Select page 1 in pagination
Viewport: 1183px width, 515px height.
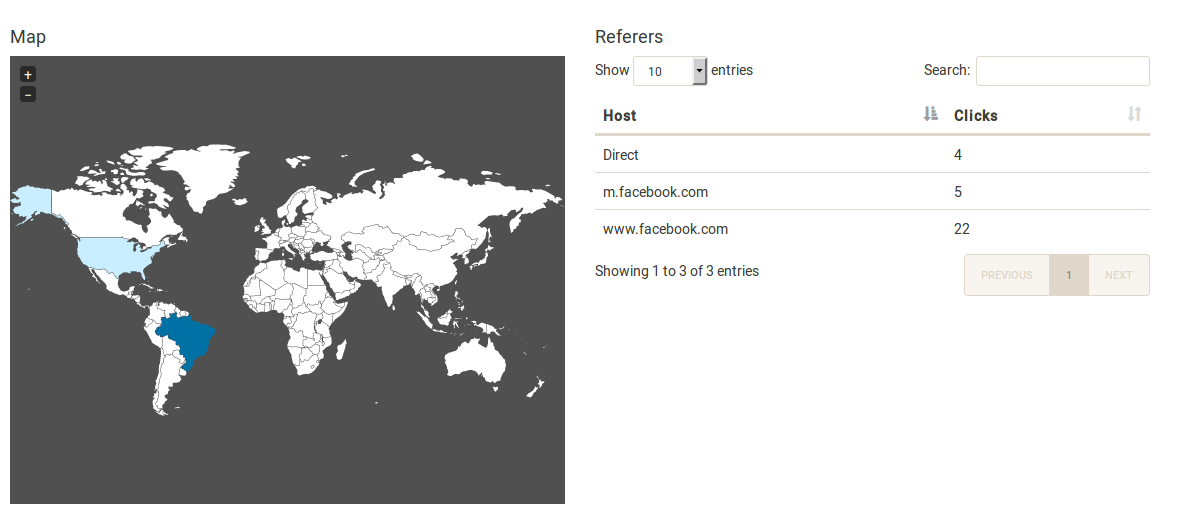pyautogui.click(x=1068, y=275)
